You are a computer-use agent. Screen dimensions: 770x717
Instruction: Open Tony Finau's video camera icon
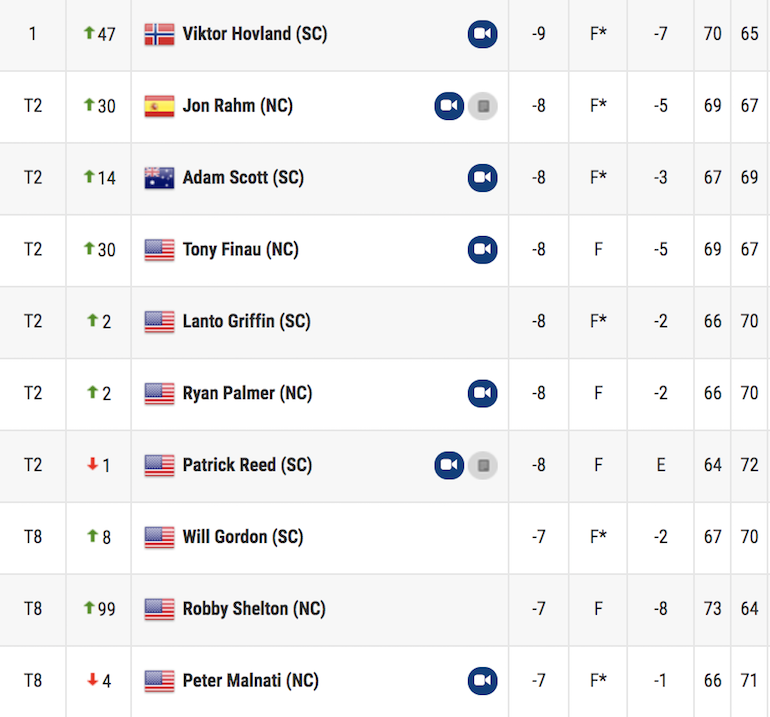click(x=482, y=250)
